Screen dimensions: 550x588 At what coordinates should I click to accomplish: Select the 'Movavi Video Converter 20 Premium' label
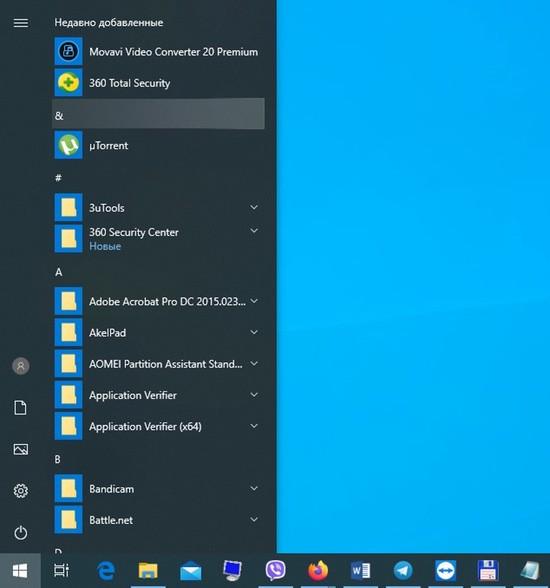pyautogui.click(x=173, y=52)
